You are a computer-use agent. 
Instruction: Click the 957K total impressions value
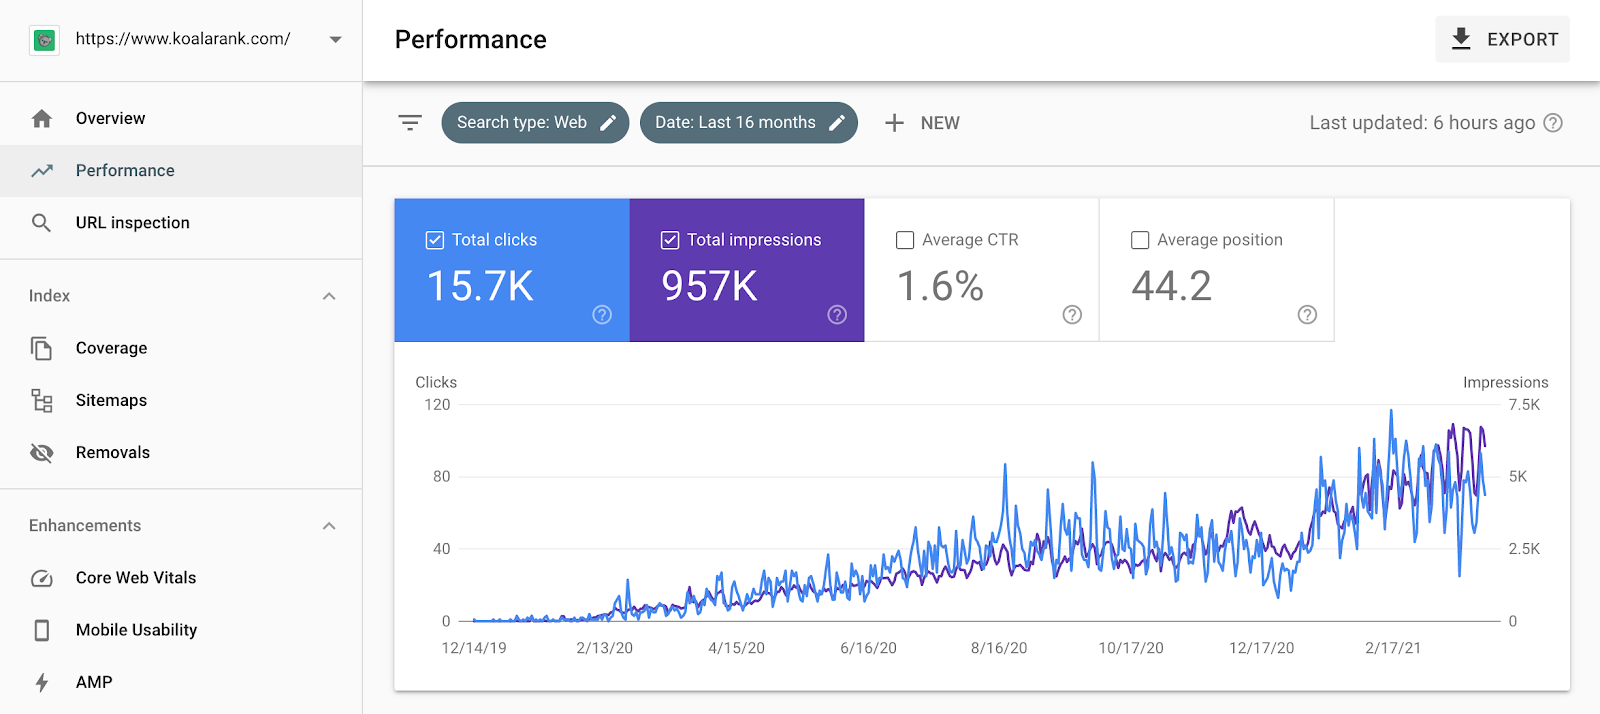710,287
